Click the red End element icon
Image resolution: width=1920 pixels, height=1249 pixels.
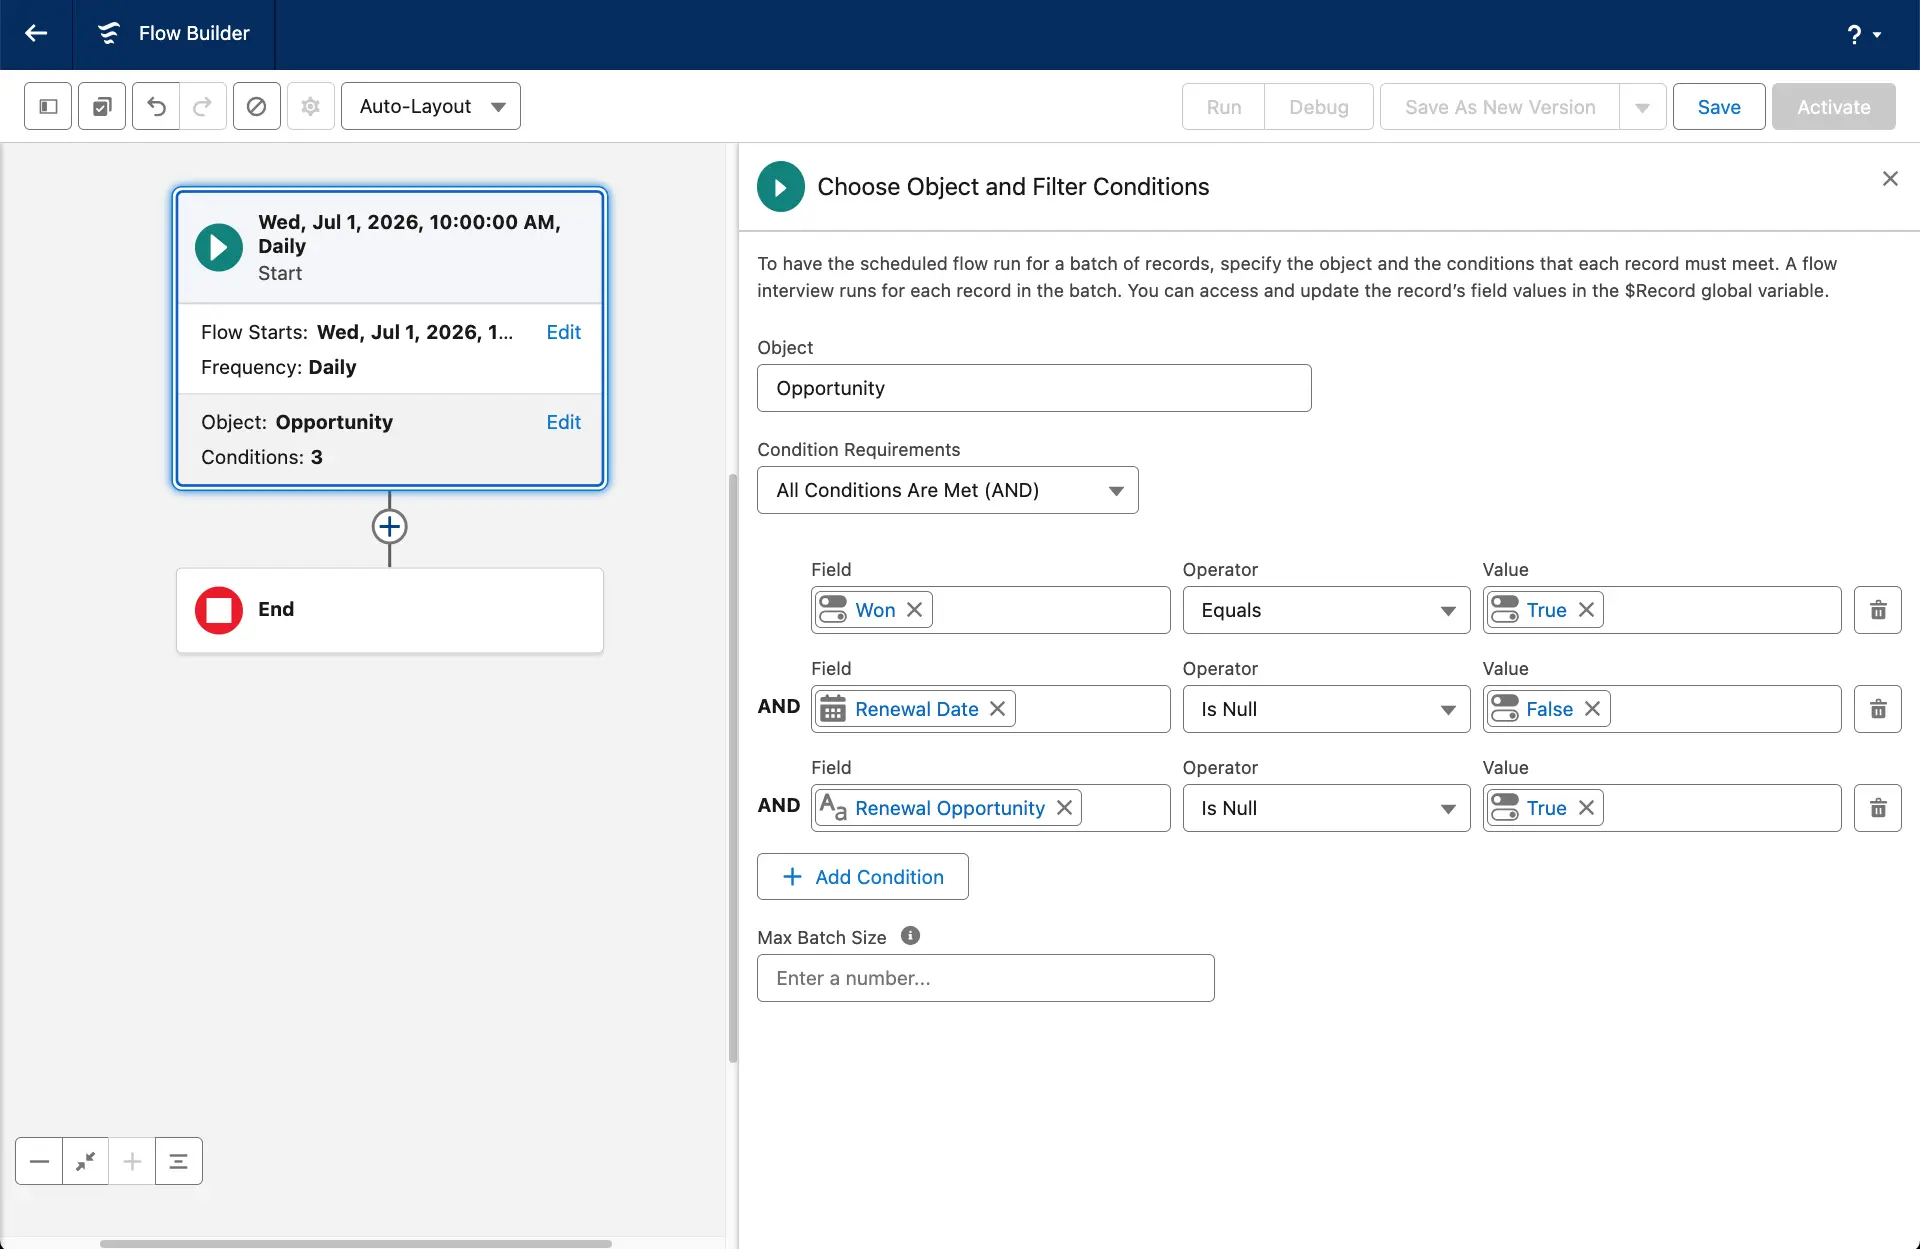tap(219, 610)
